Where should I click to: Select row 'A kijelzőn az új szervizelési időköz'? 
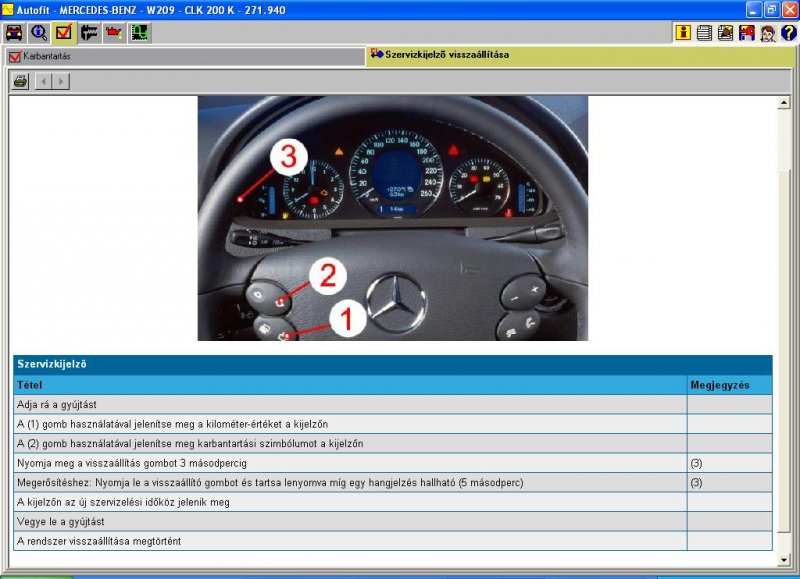(393, 502)
